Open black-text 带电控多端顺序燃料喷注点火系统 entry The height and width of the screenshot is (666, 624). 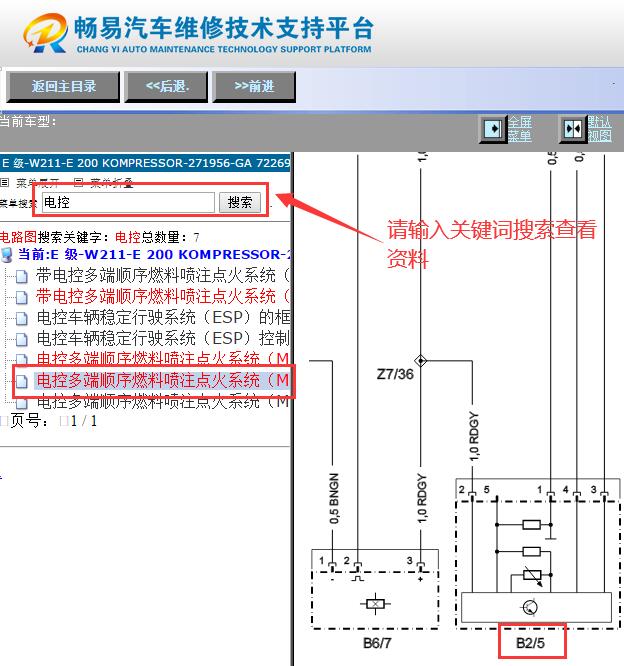163,276
